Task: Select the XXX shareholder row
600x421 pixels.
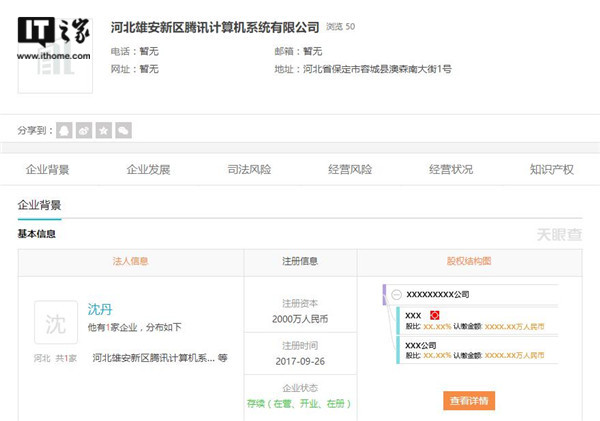Action: (478, 321)
